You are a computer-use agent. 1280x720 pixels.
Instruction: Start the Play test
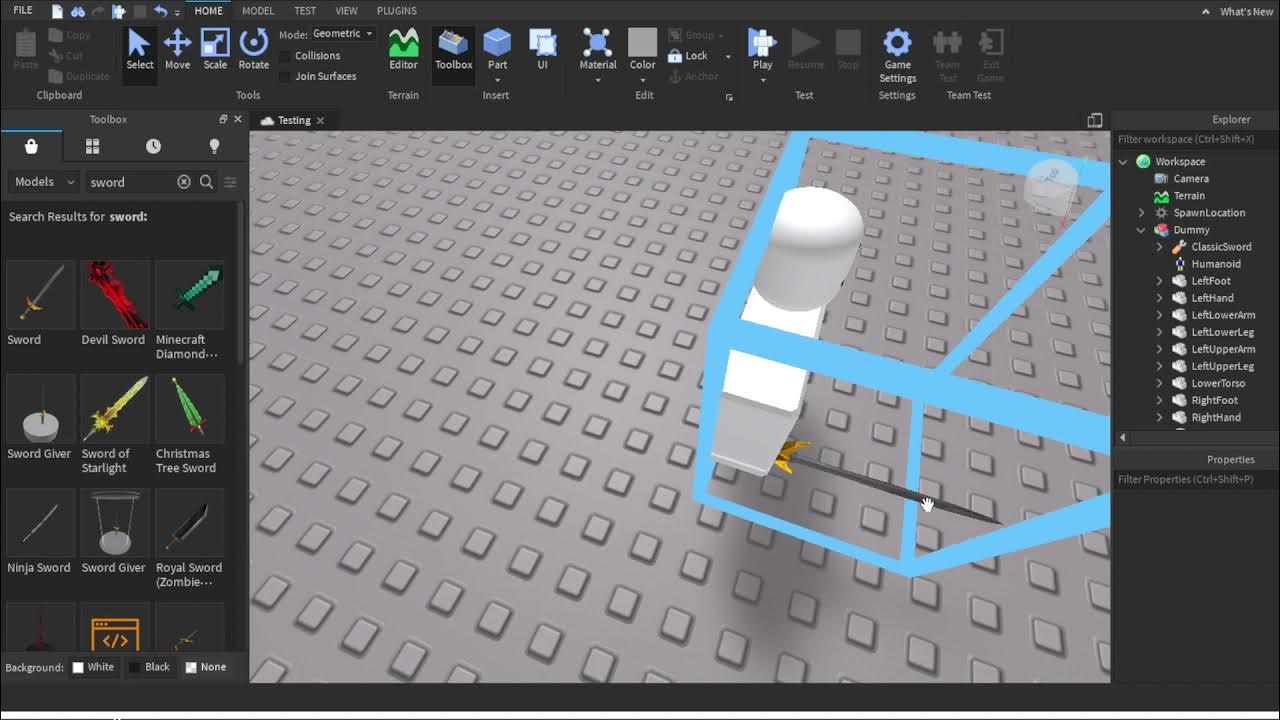coord(762,50)
